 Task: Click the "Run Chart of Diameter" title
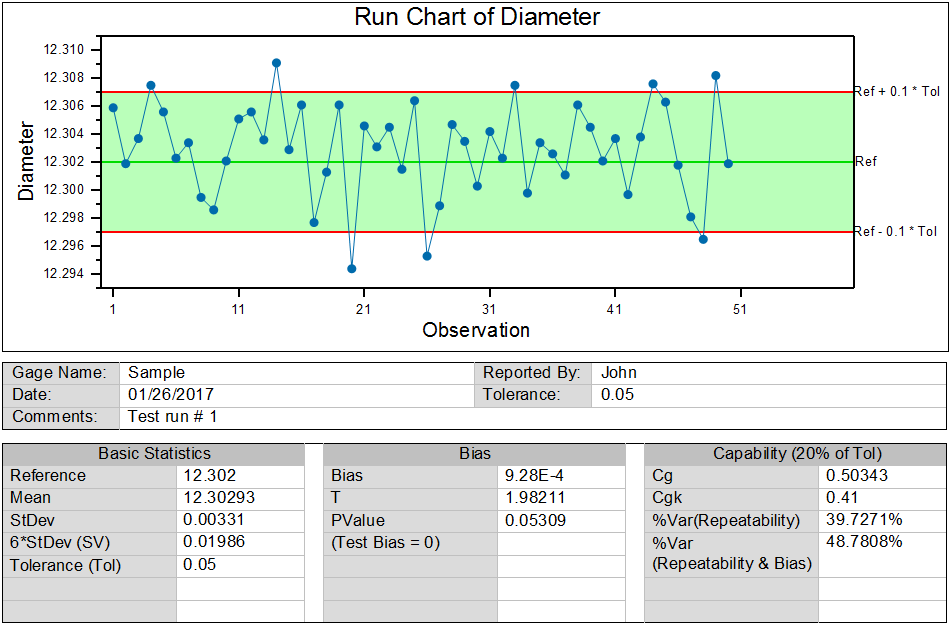tap(477, 17)
